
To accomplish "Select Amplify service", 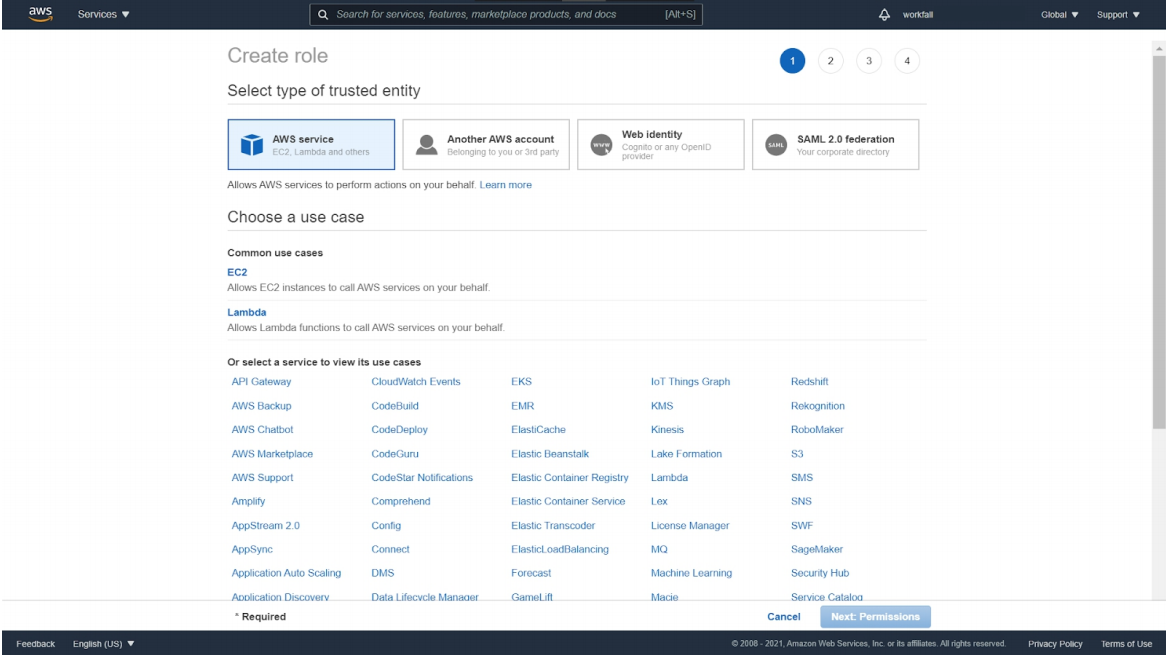I will [x=248, y=501].
